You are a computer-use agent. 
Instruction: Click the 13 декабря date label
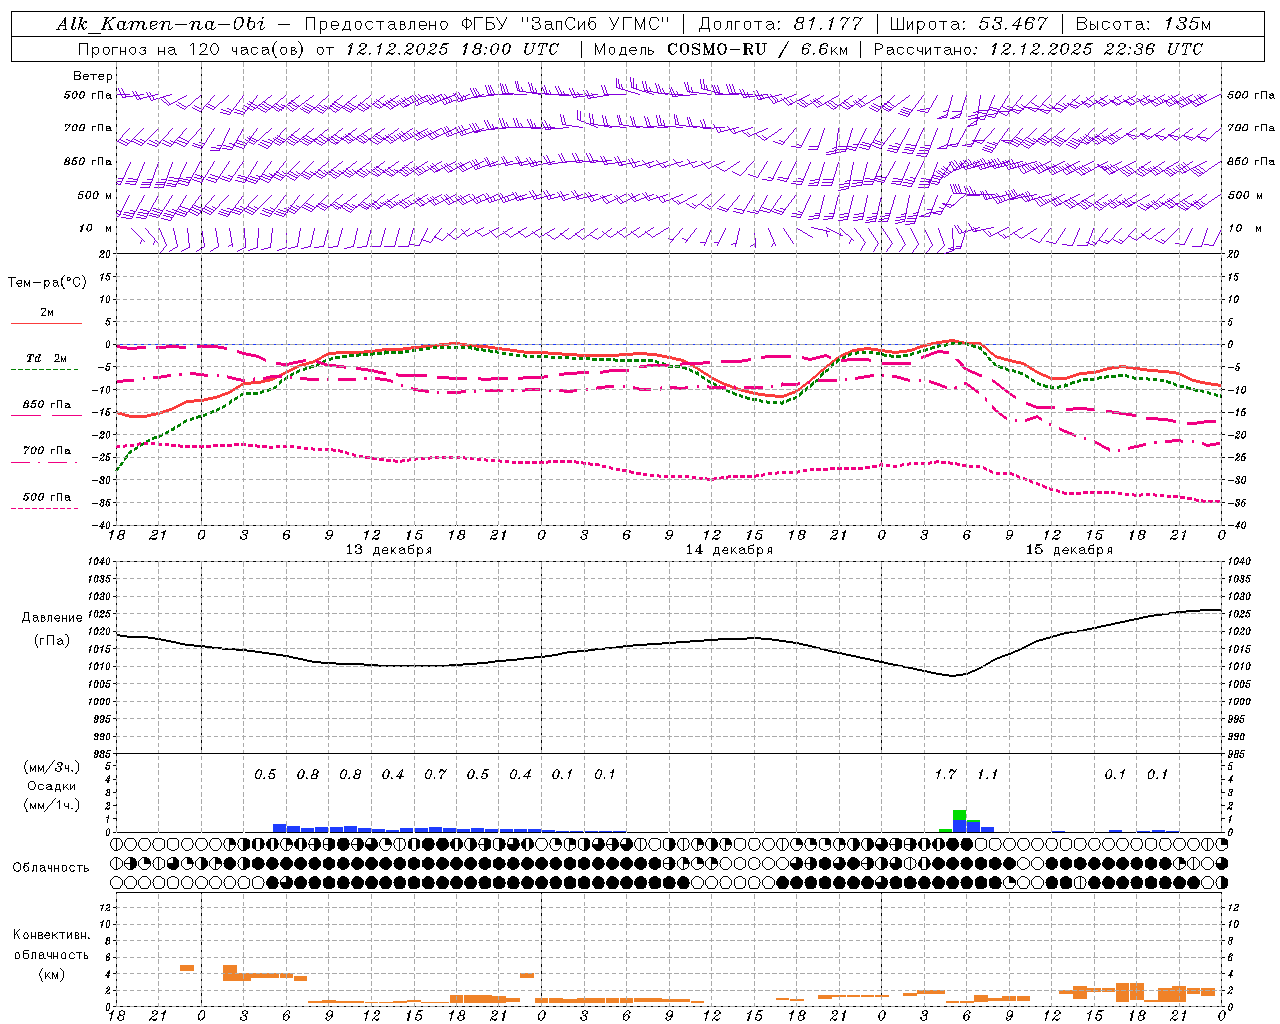coord(389,550)
